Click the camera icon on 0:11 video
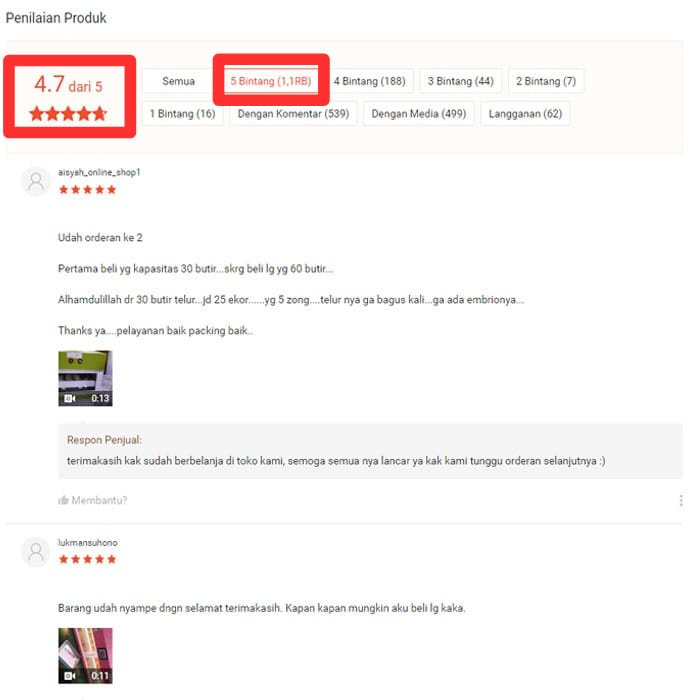Screen dimensions: 700x700 [x=70, y=676]
